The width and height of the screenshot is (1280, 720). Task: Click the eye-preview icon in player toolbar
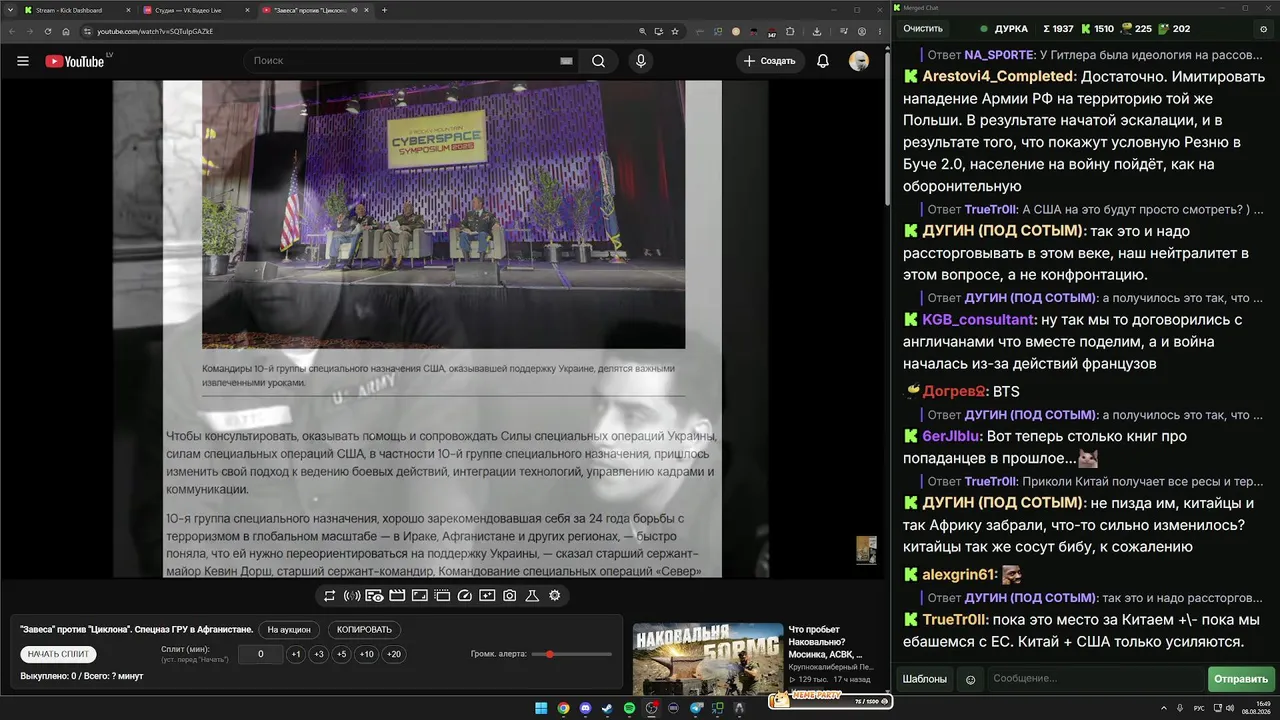pyautogui.click(x=374, y=596)
